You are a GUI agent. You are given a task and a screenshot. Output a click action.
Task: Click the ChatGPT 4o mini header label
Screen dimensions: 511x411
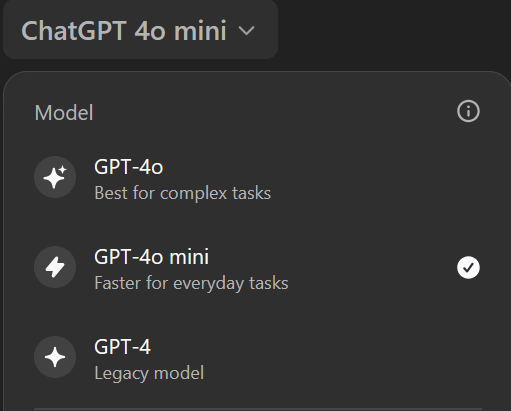pos(124,31)
